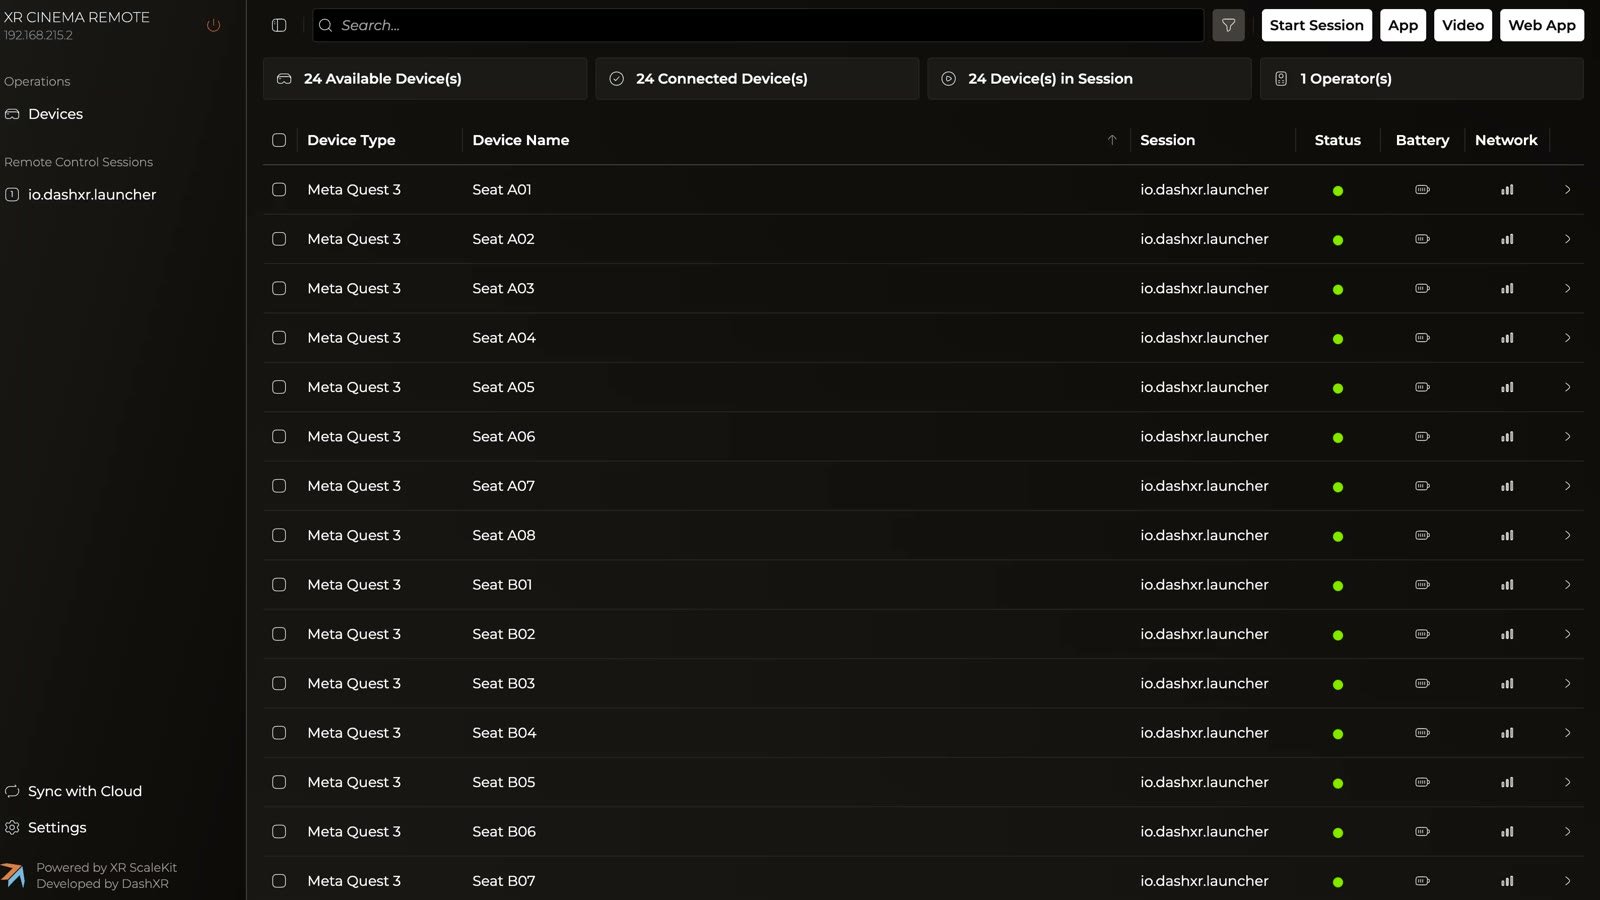Image resolution: width=1600 pixels, height=900 pixels.
Task: Focus the Search input field
Action: (x=758, y=25)
